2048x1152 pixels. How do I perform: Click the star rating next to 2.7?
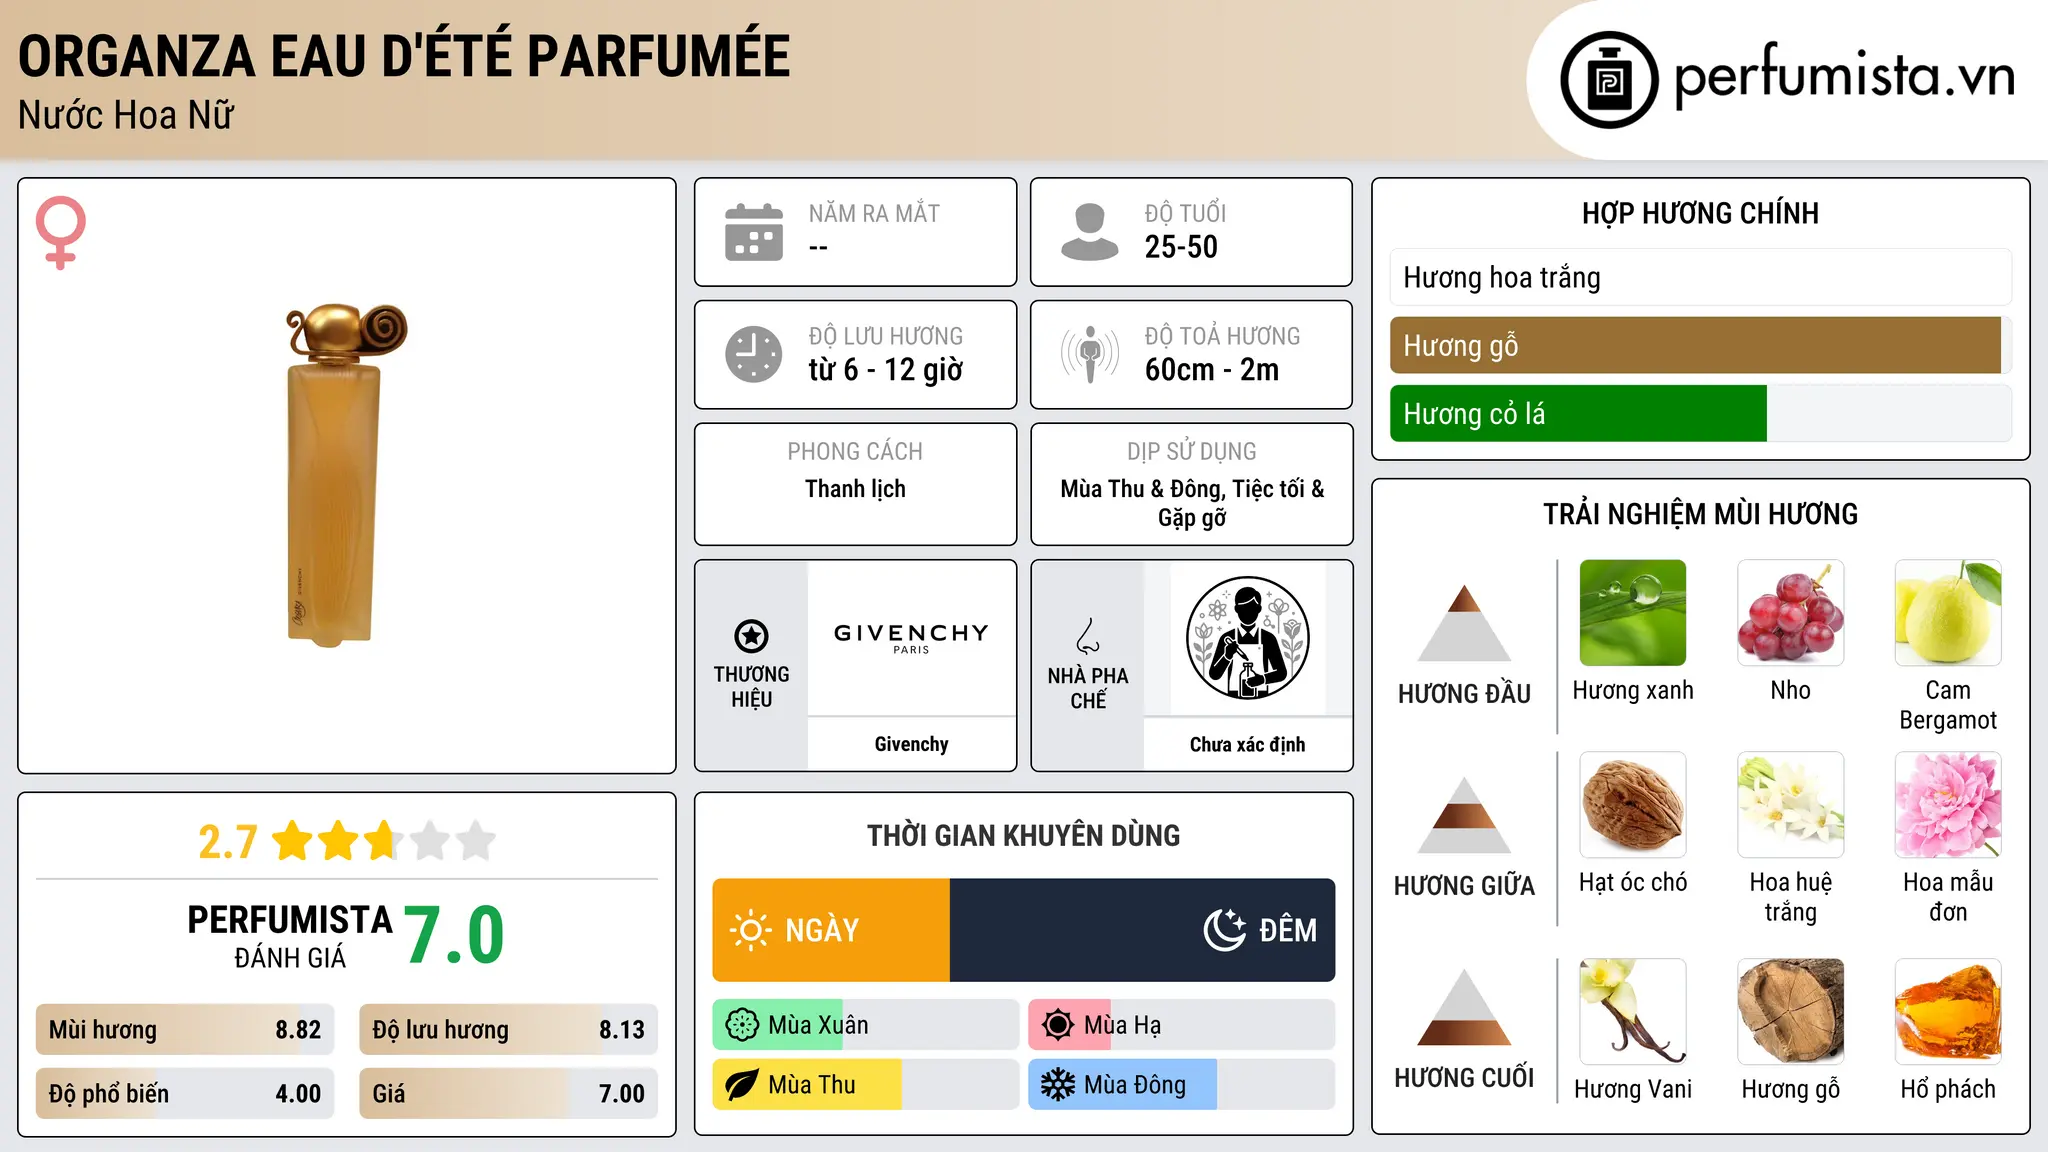pos(384,841)
